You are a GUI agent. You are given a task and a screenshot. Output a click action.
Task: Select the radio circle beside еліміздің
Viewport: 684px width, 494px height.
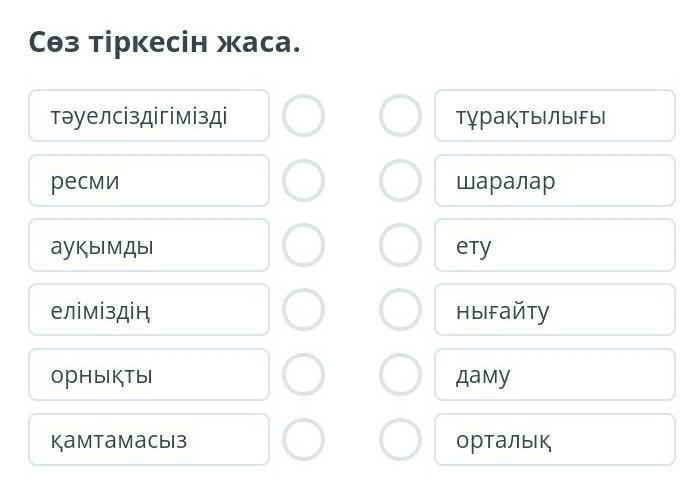pos(303,310)
